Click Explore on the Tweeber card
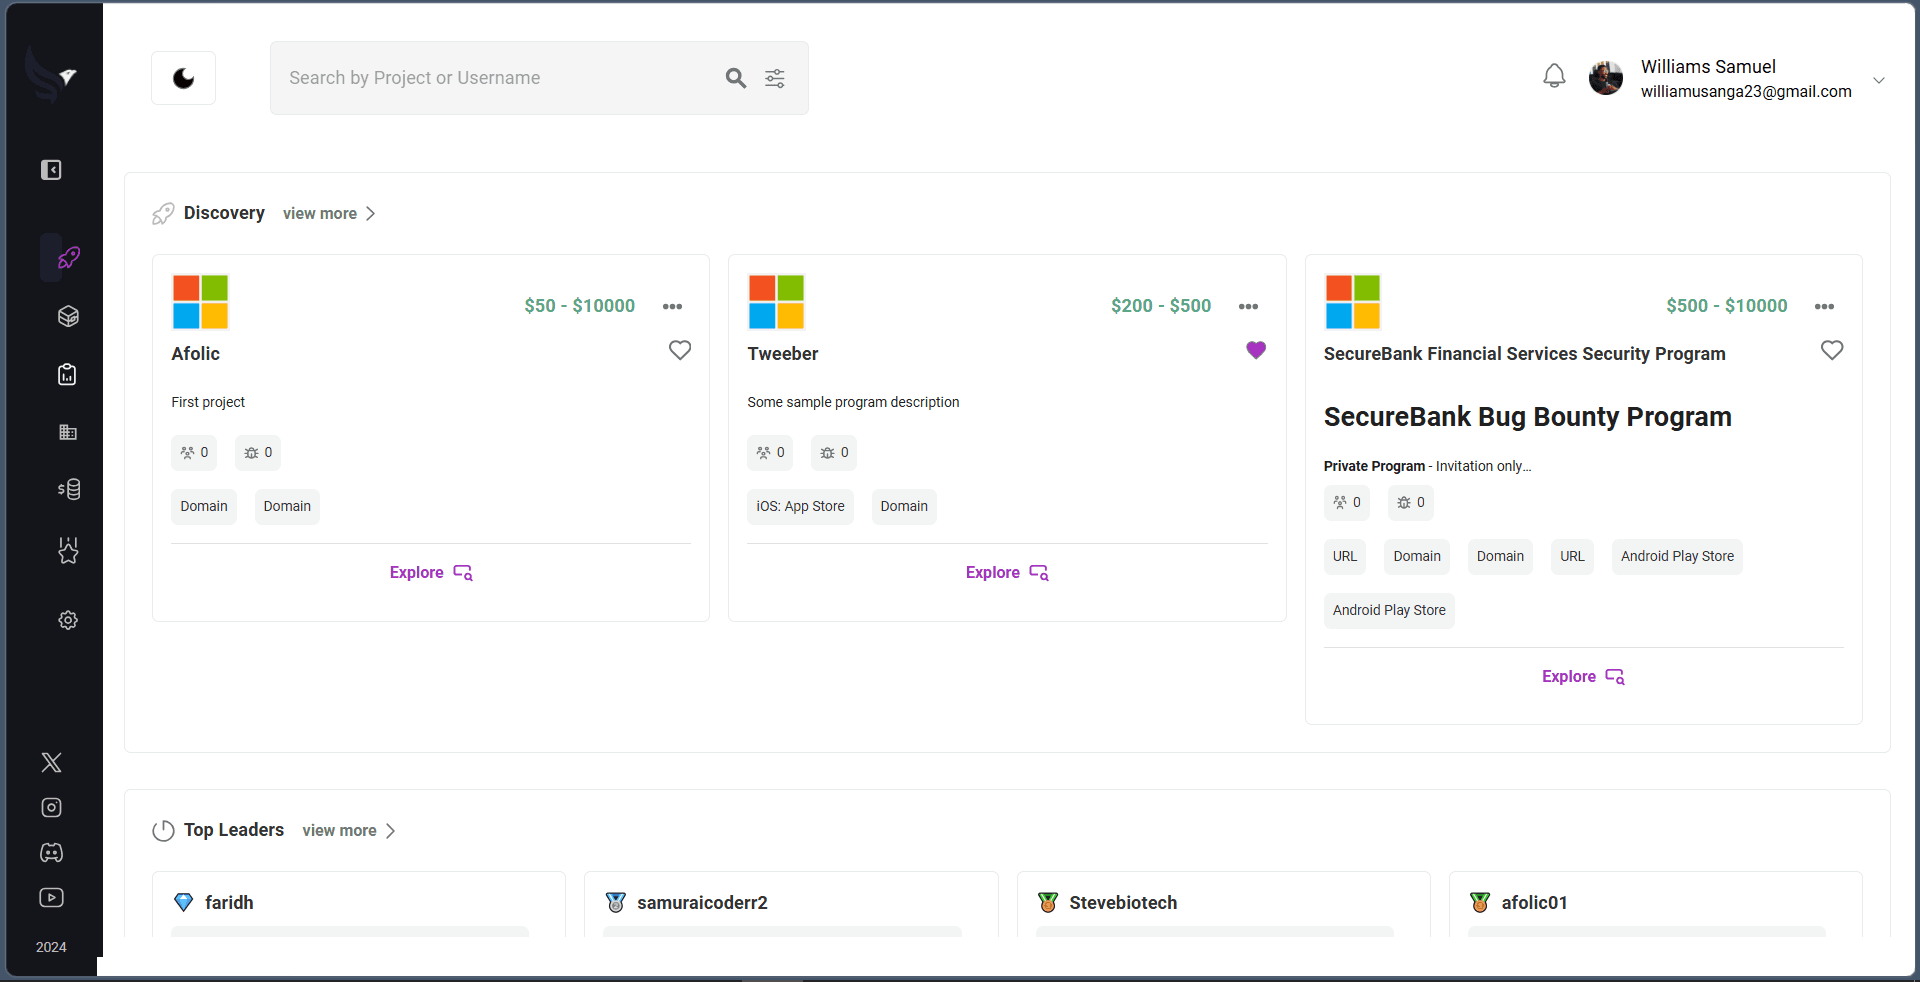The image size is (1920, 982). 1007,572
